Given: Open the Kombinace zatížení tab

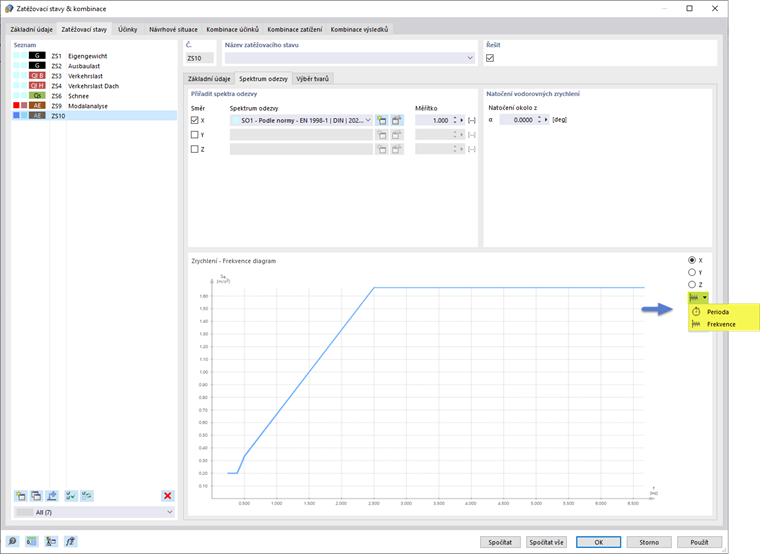Looking at the screenshot, I should click(x=295, y=30).
